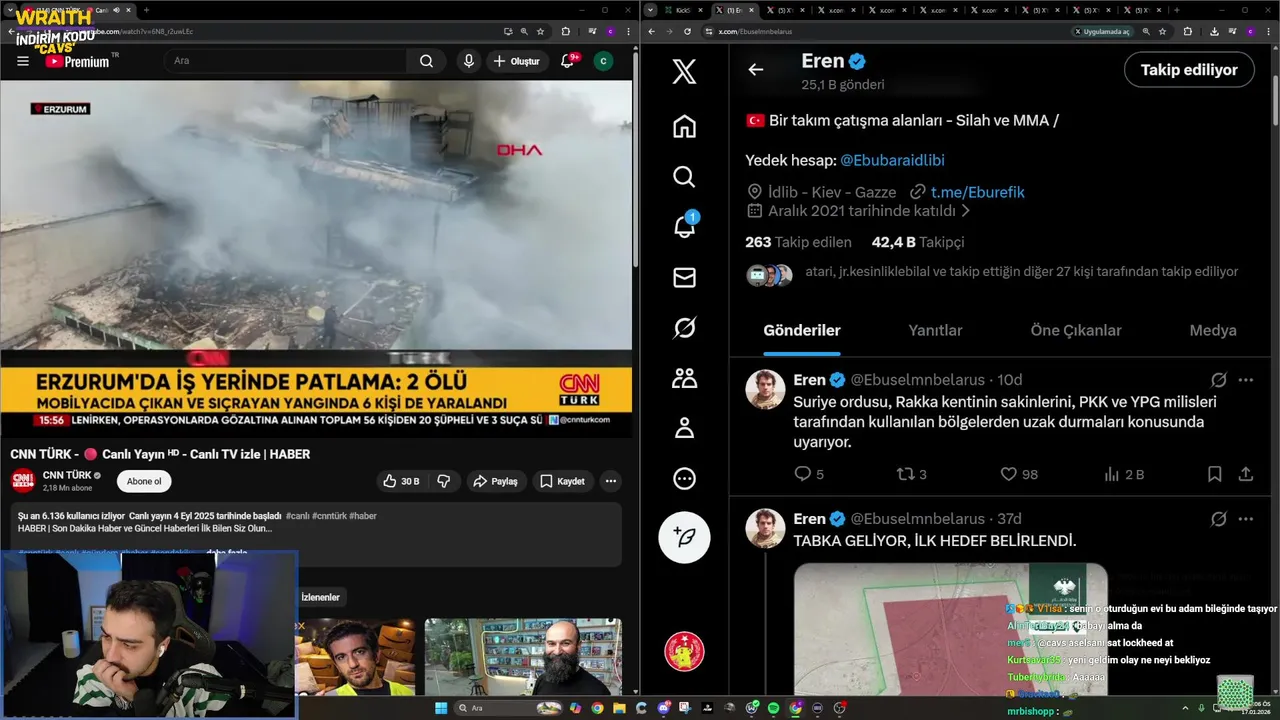
Task: Ask Grok about the Suriye ordusu post
Action: coord(1218,380)
